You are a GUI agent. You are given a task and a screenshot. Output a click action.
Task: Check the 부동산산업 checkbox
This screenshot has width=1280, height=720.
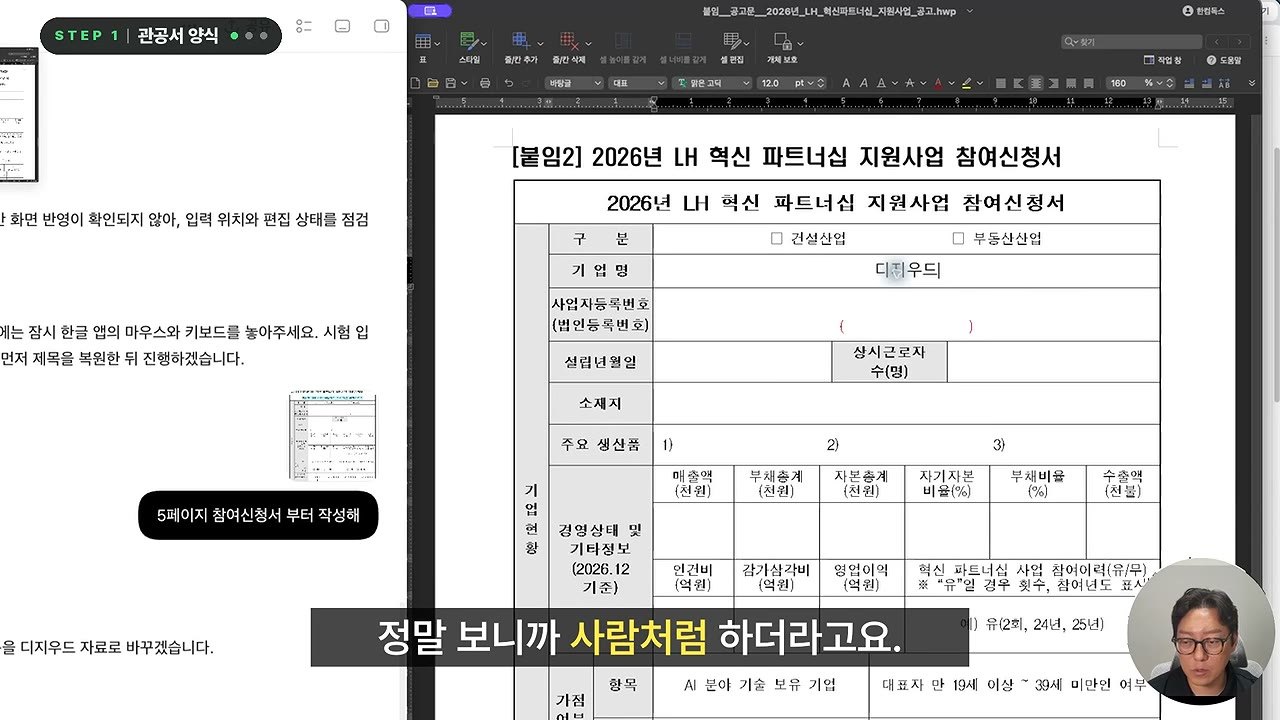point(958,238)
